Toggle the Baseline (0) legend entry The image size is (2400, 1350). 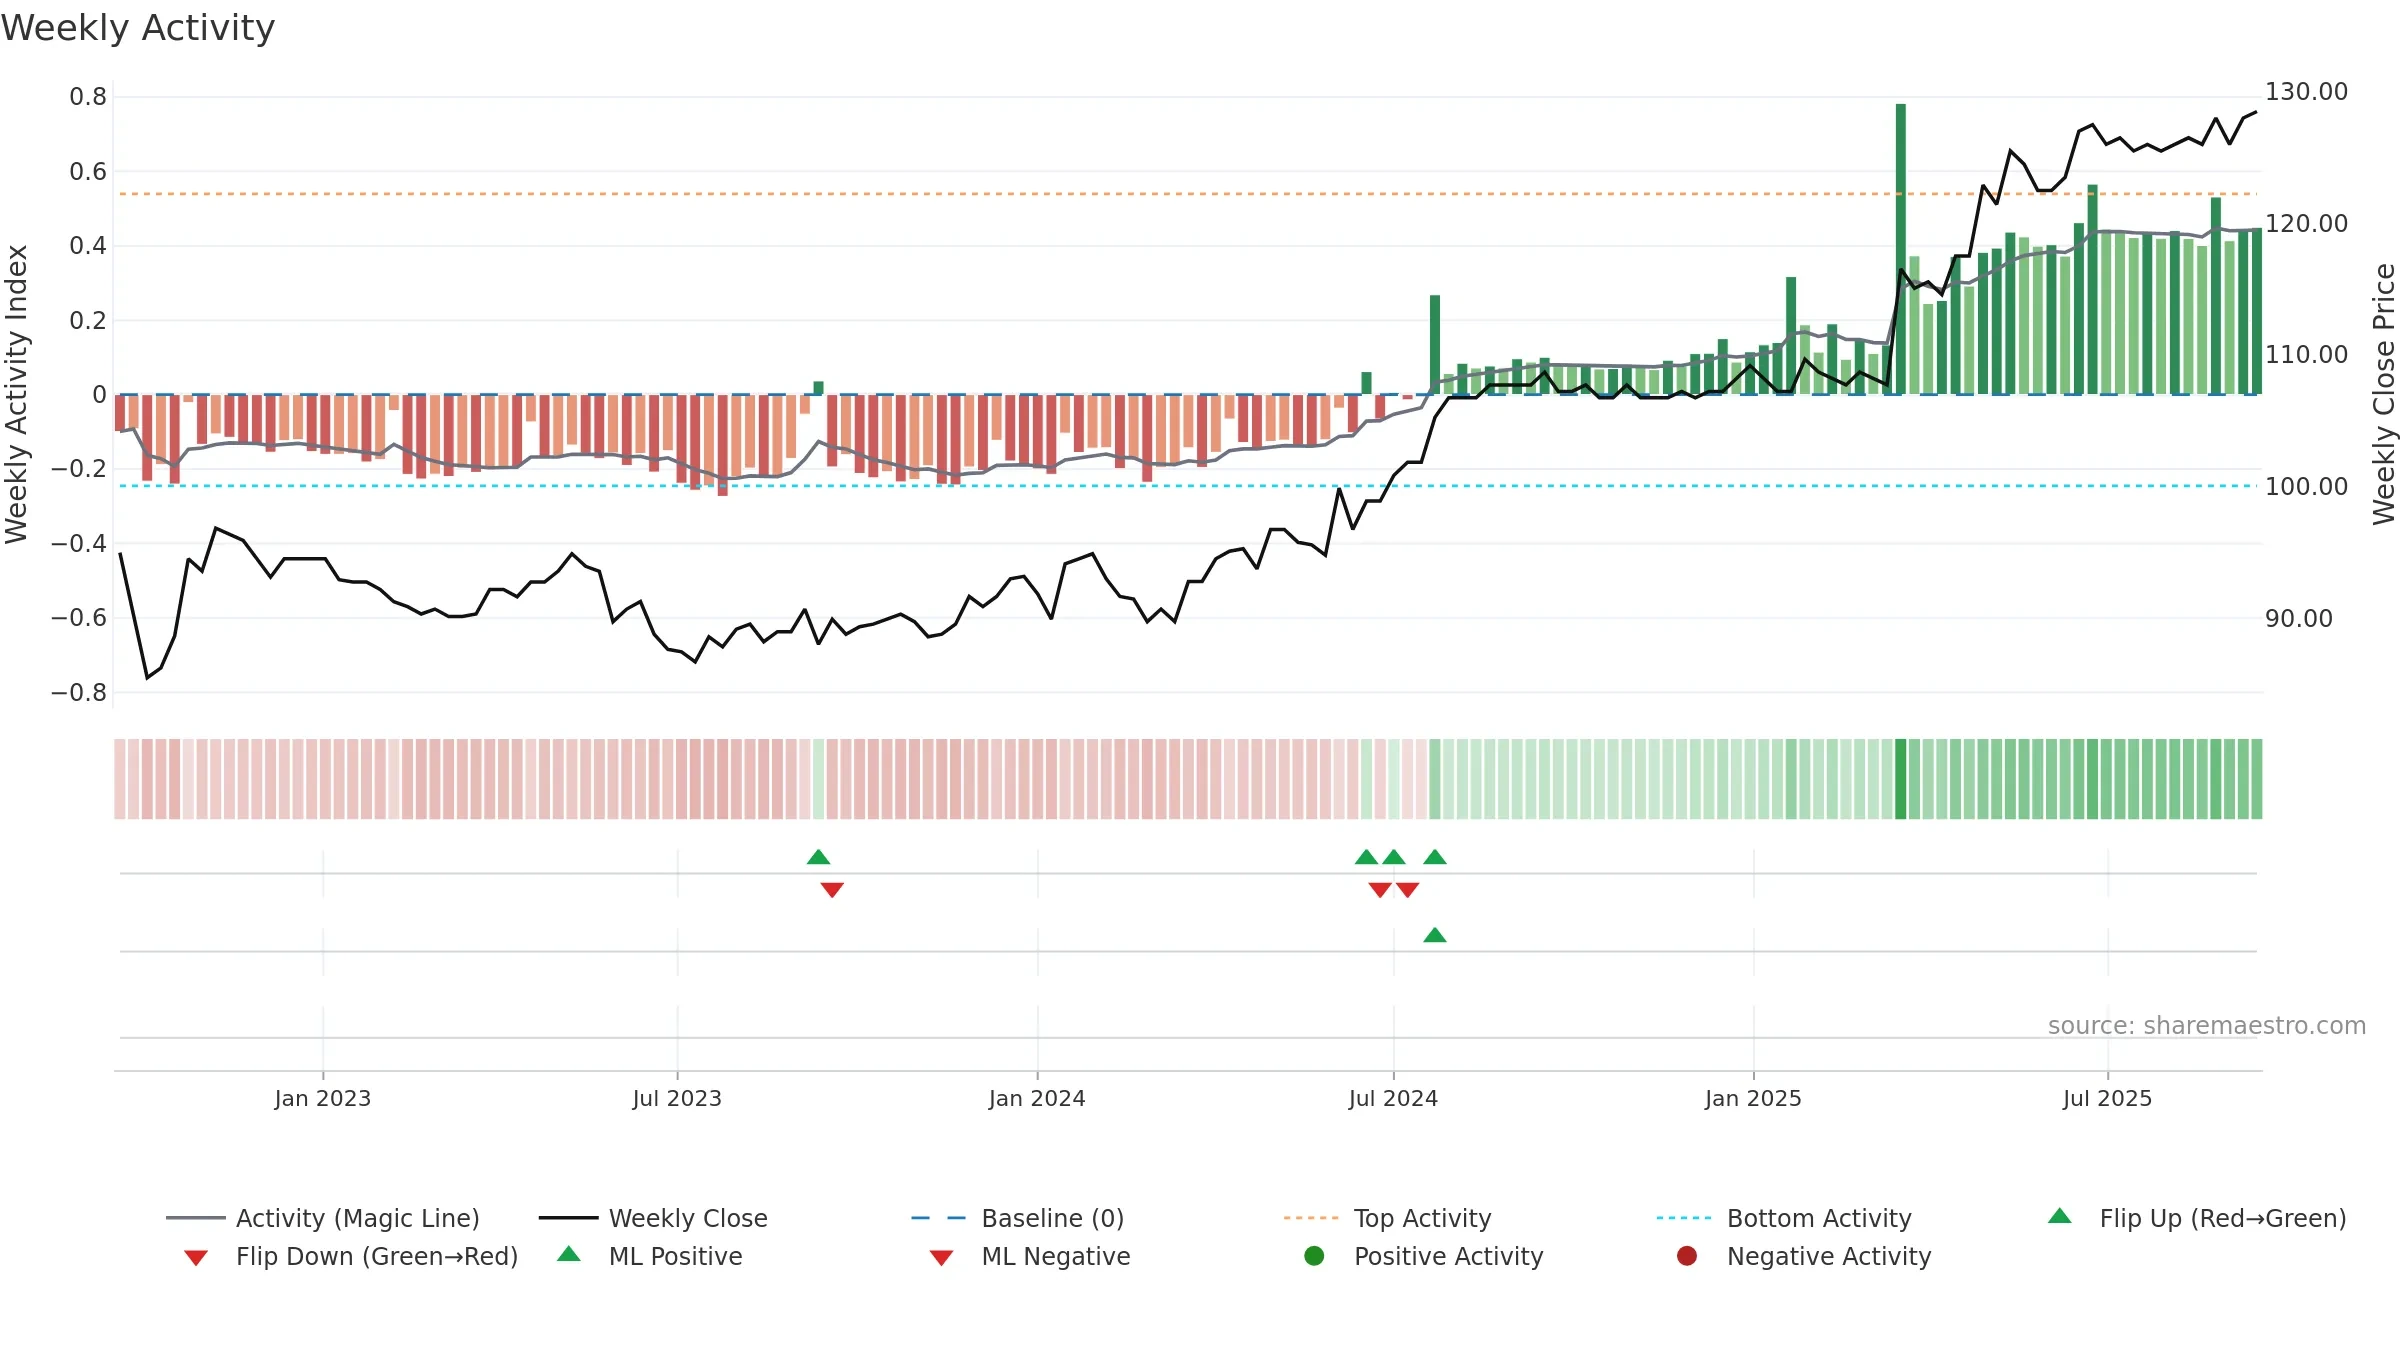pos(1018,1218)
